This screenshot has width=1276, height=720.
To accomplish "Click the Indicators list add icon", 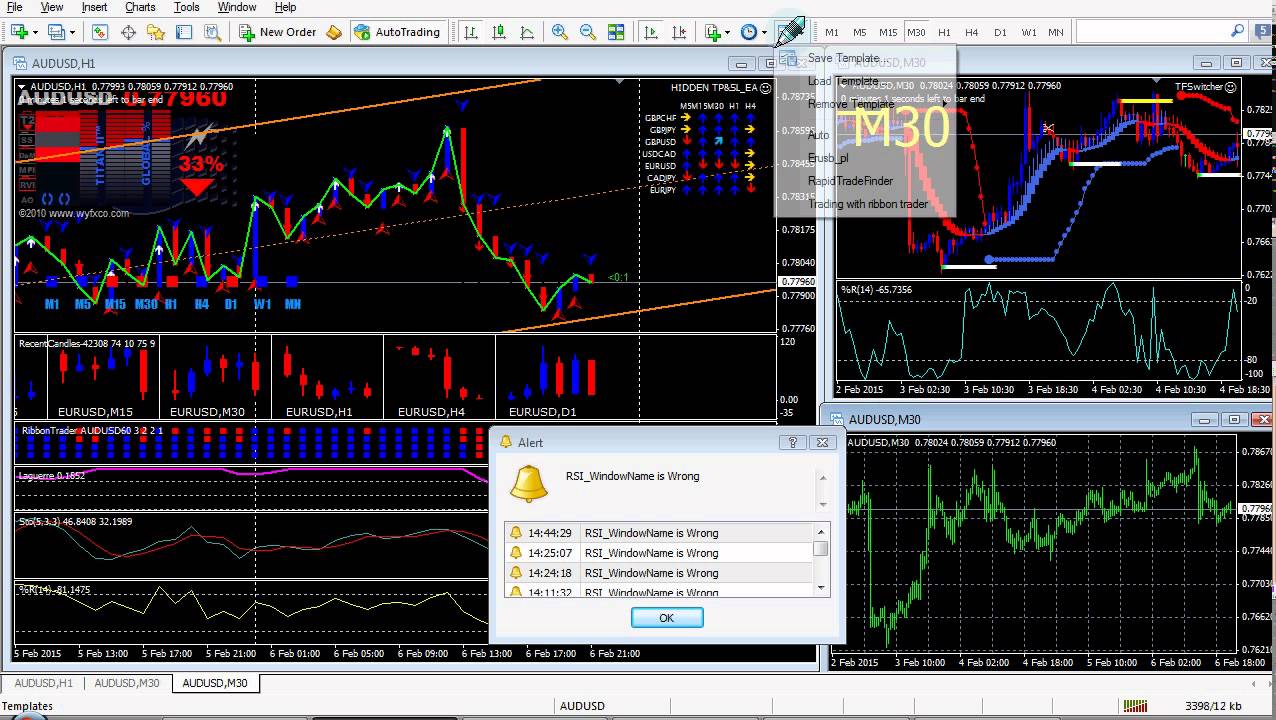I will click(x=712, y=32).
